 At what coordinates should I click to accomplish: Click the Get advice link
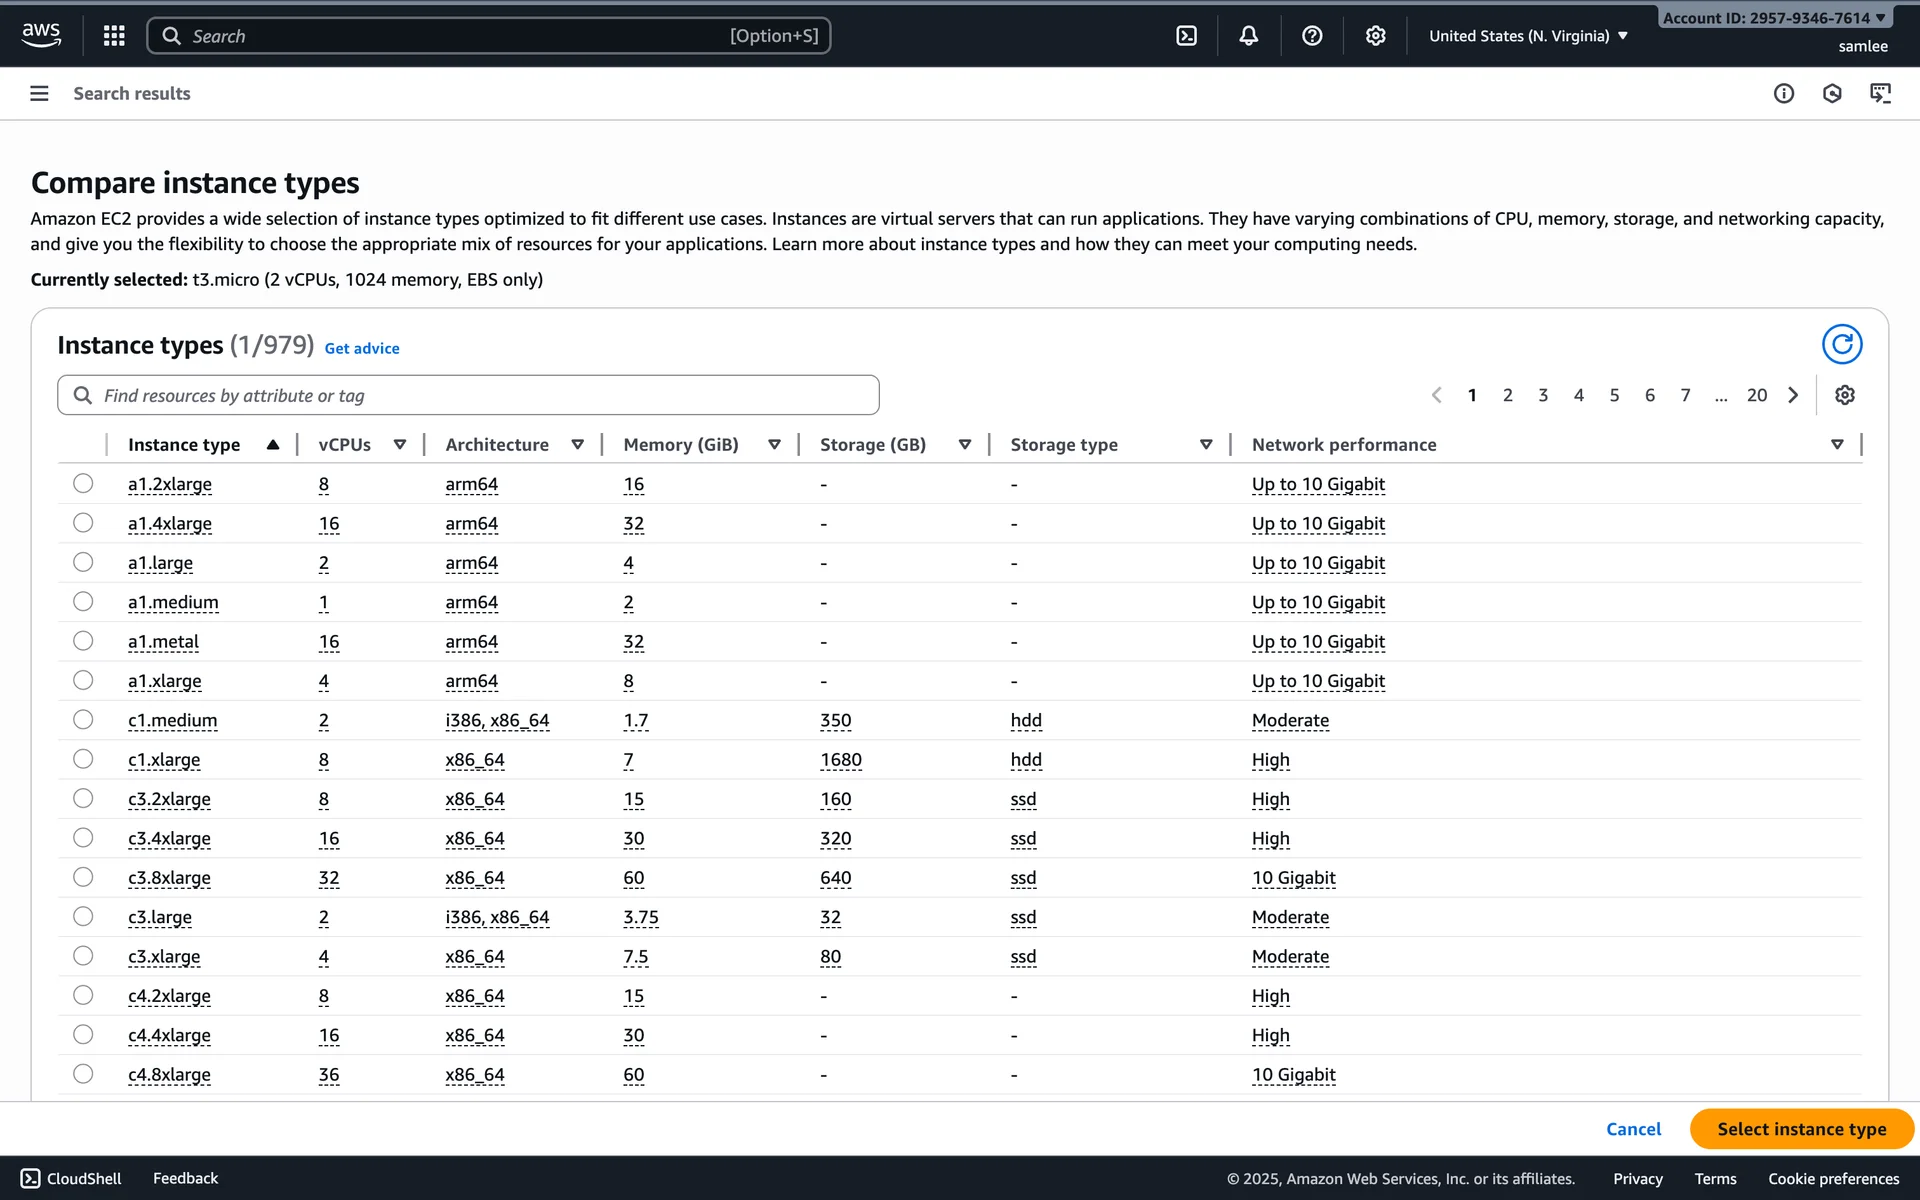(362, 348)
